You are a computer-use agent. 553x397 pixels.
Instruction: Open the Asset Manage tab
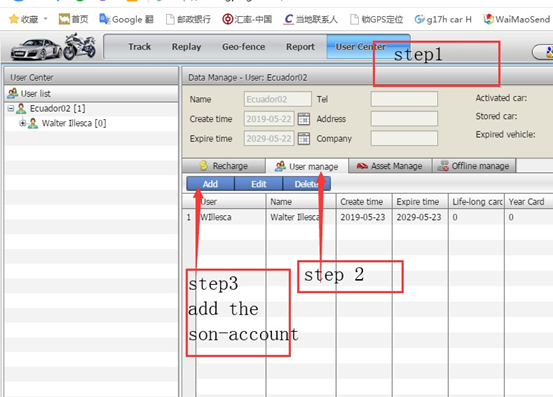tap(390, 166)
